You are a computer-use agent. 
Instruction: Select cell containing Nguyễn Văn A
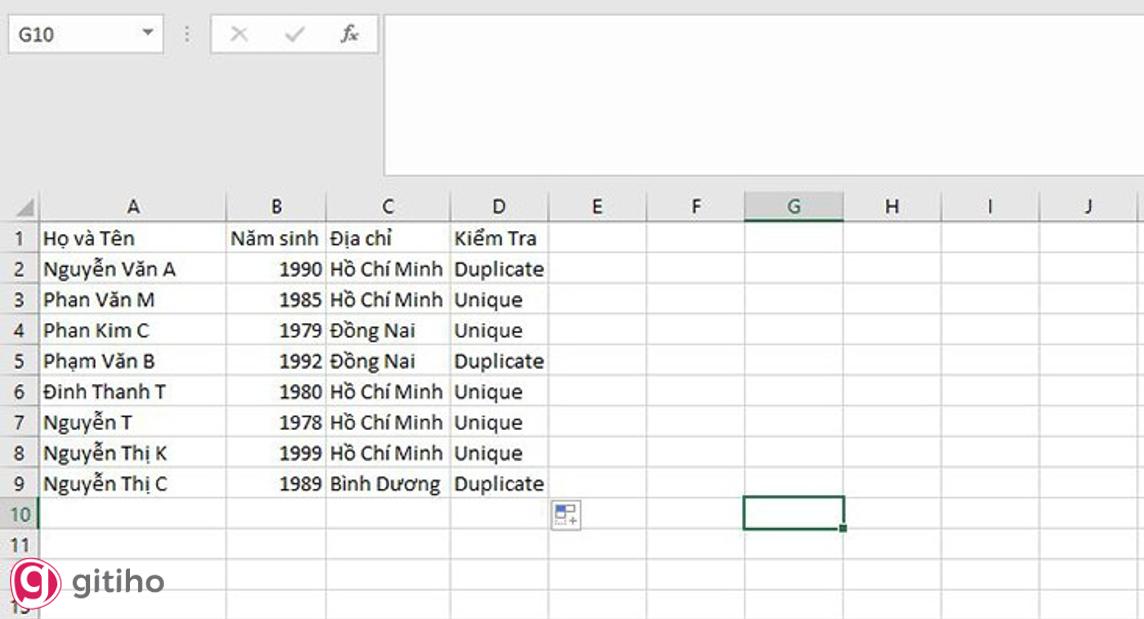click(133, 269)
